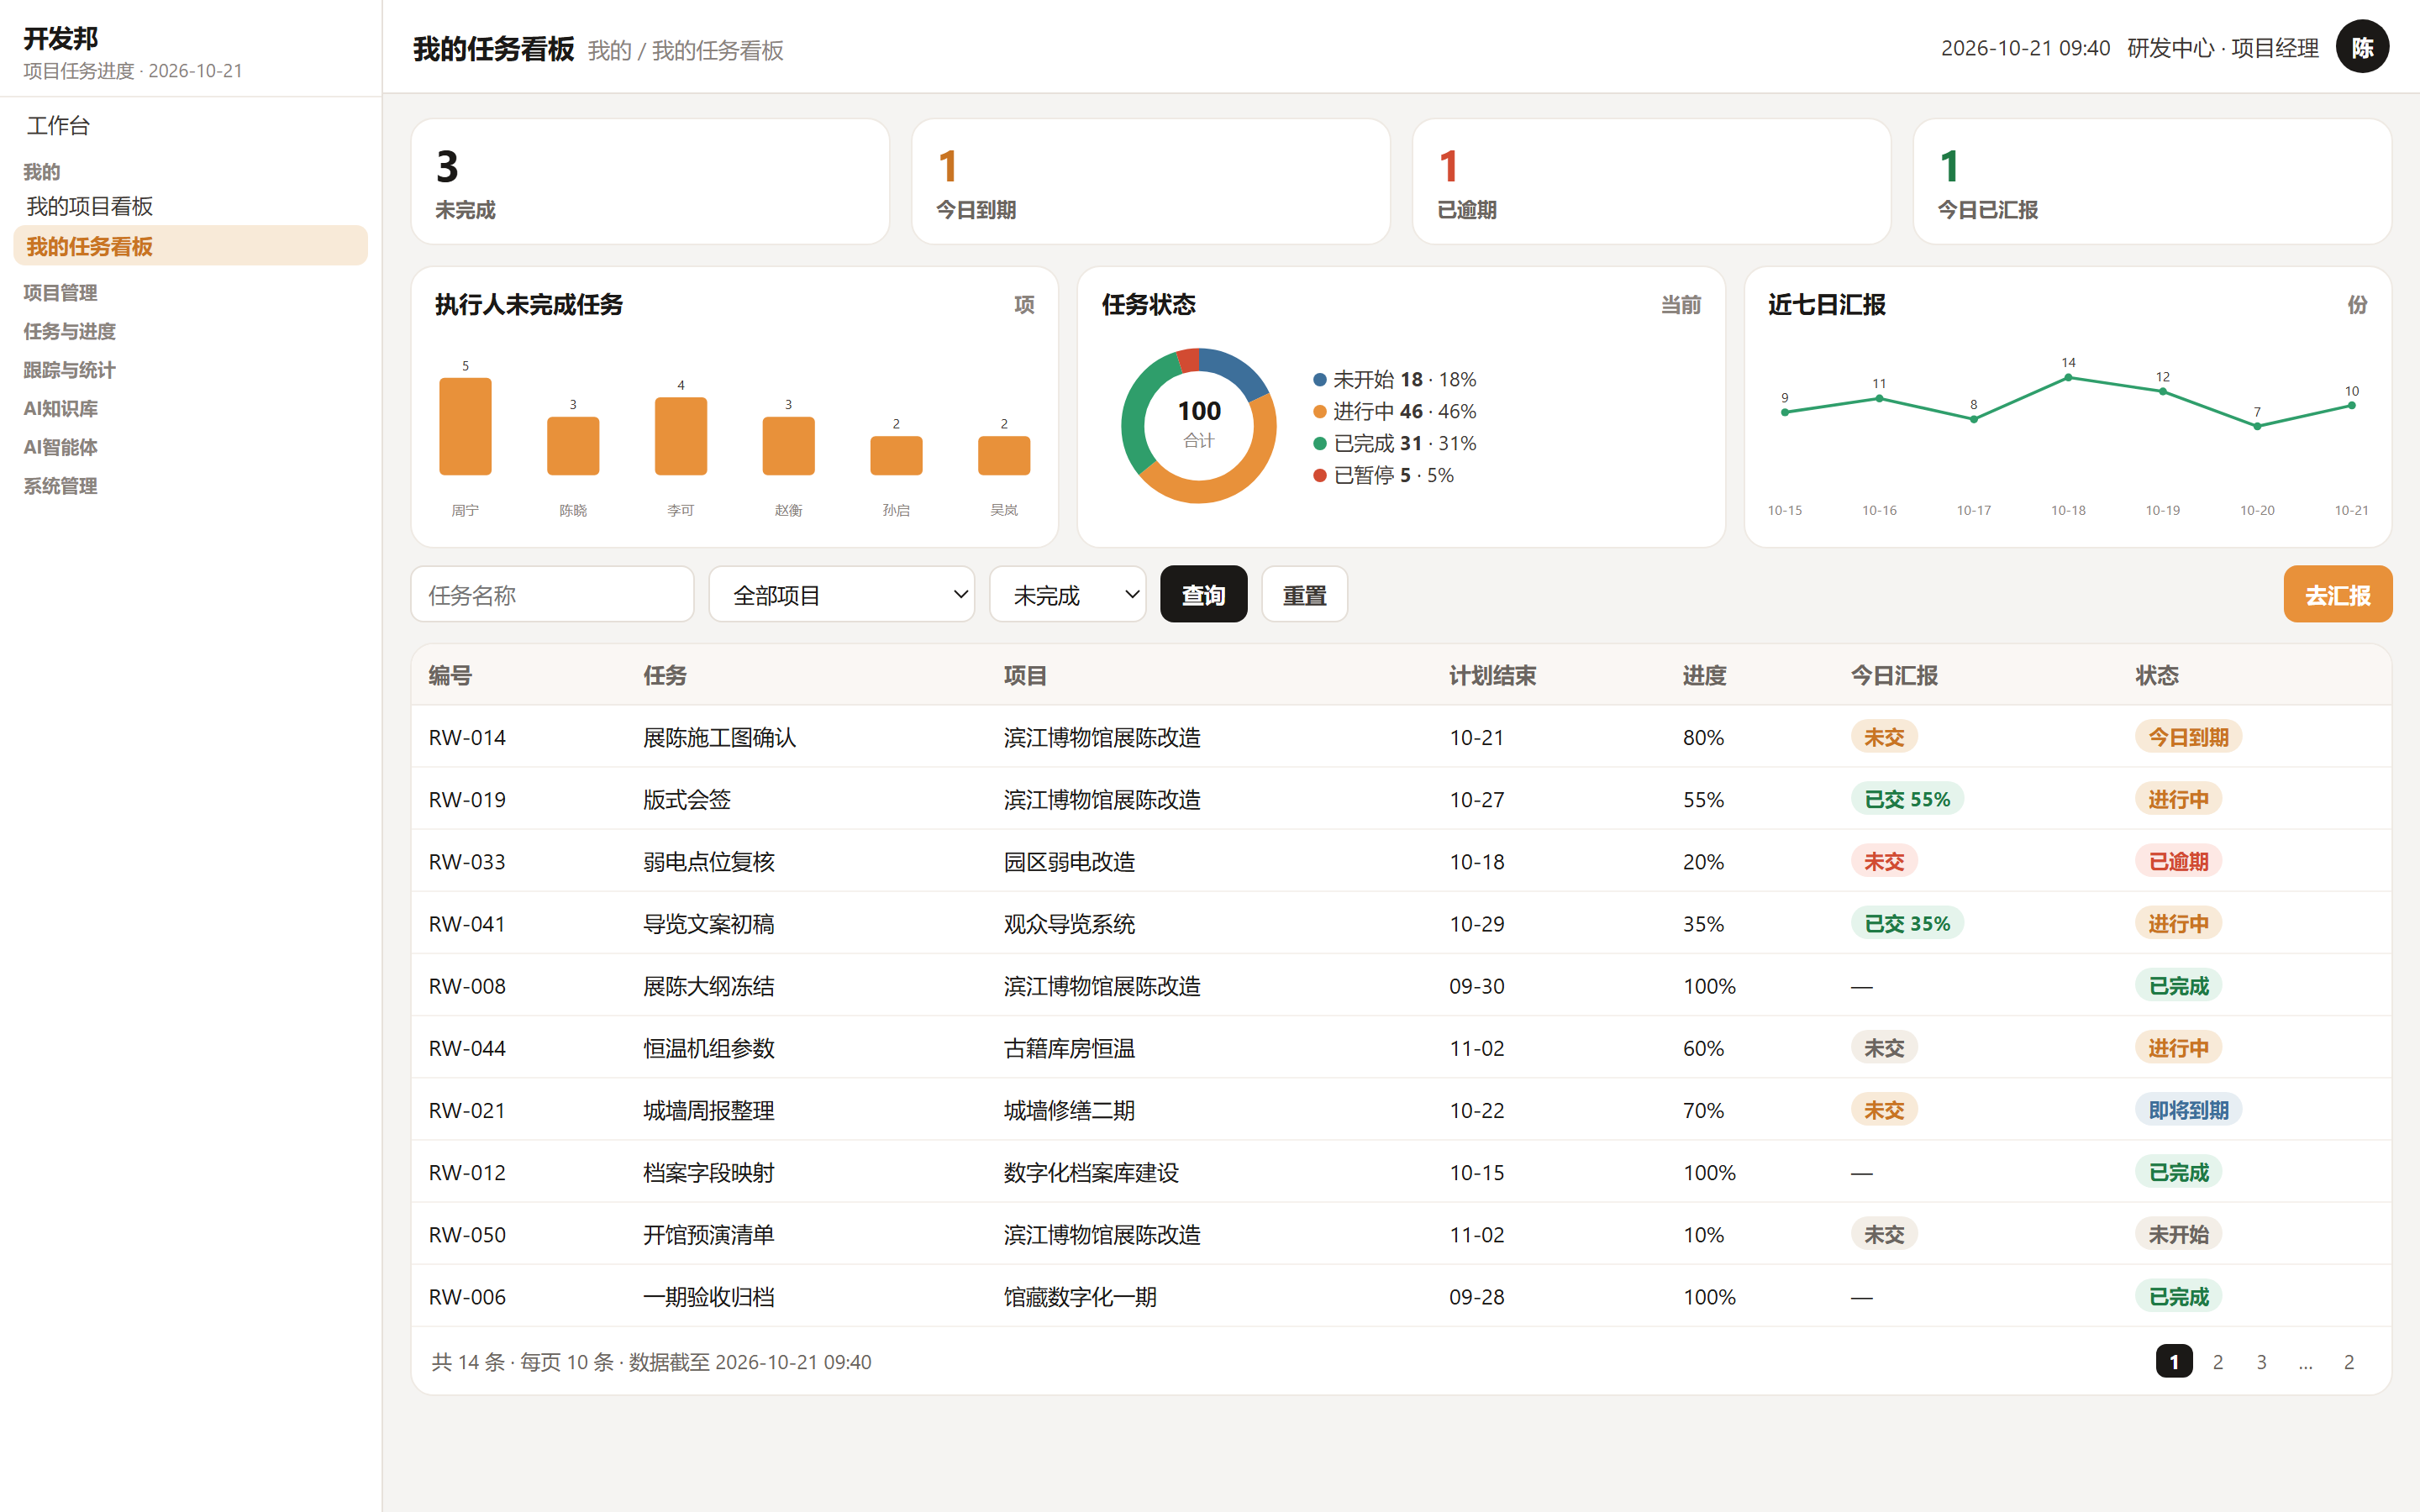Expand the 任务与进度 sidebar section
The width and height of the screenshot is (2420, 1512).
click(69, 331)
